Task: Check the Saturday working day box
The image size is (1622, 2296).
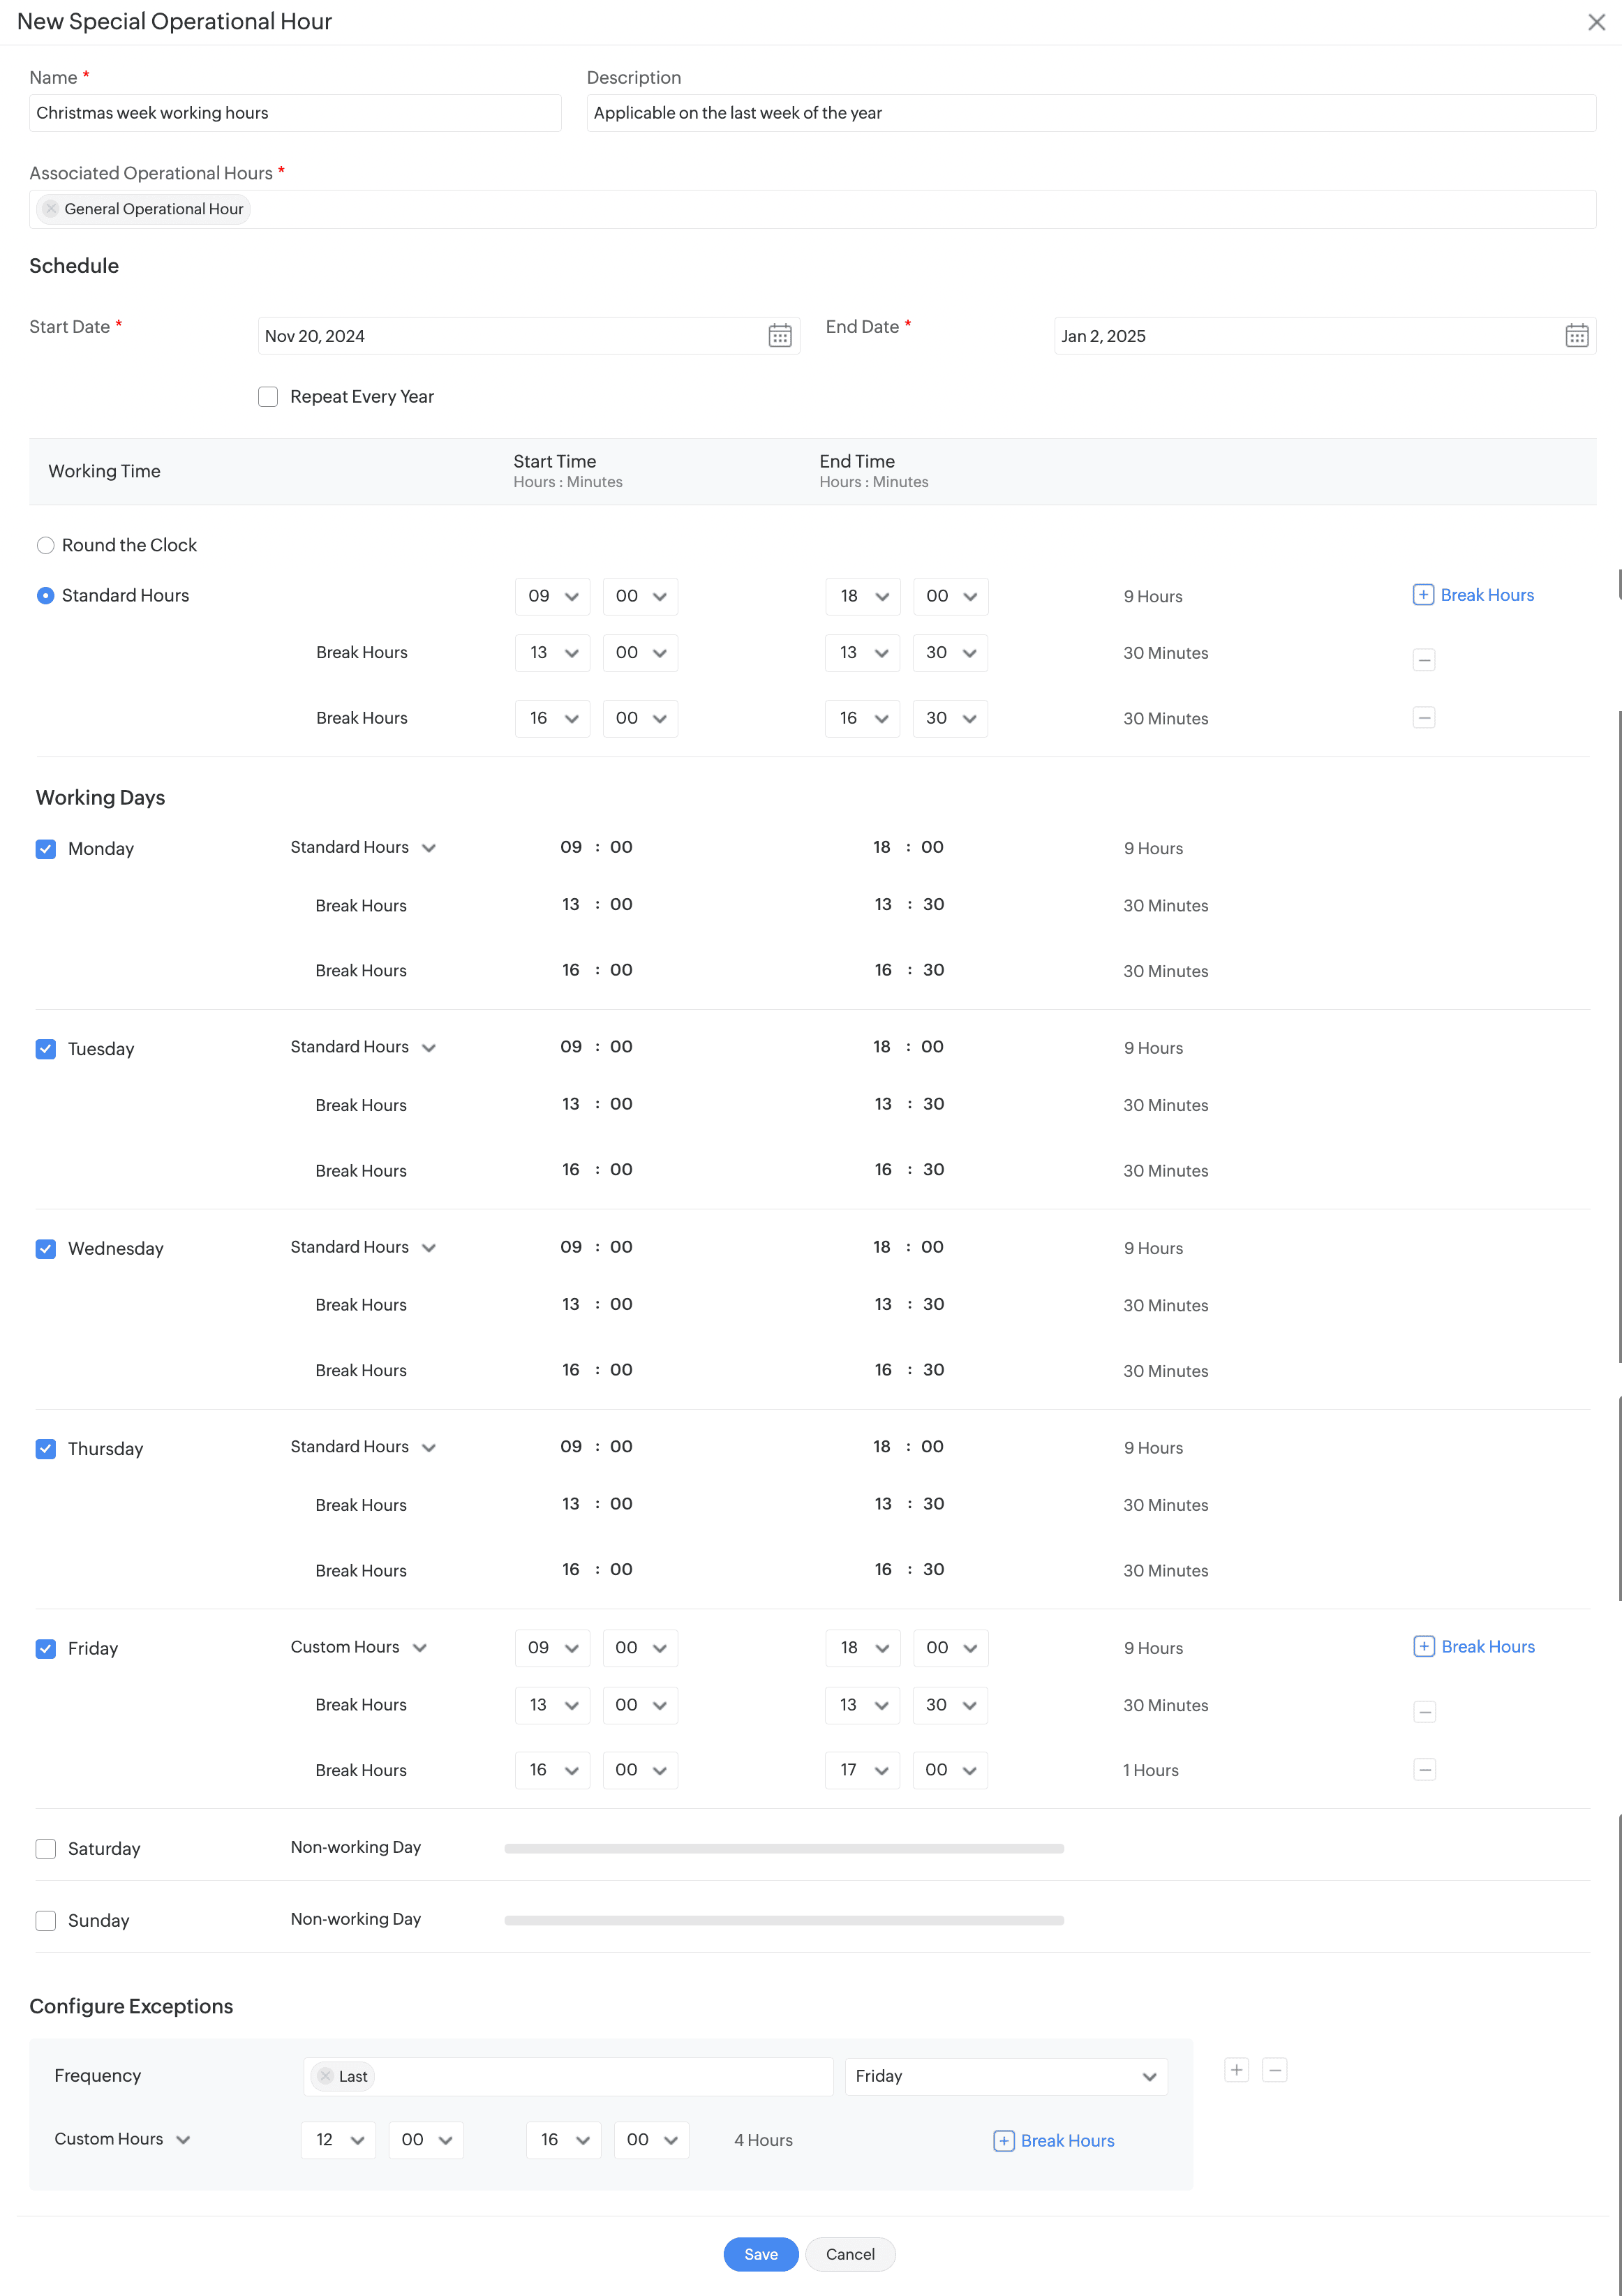Action: pos(46,1849)
